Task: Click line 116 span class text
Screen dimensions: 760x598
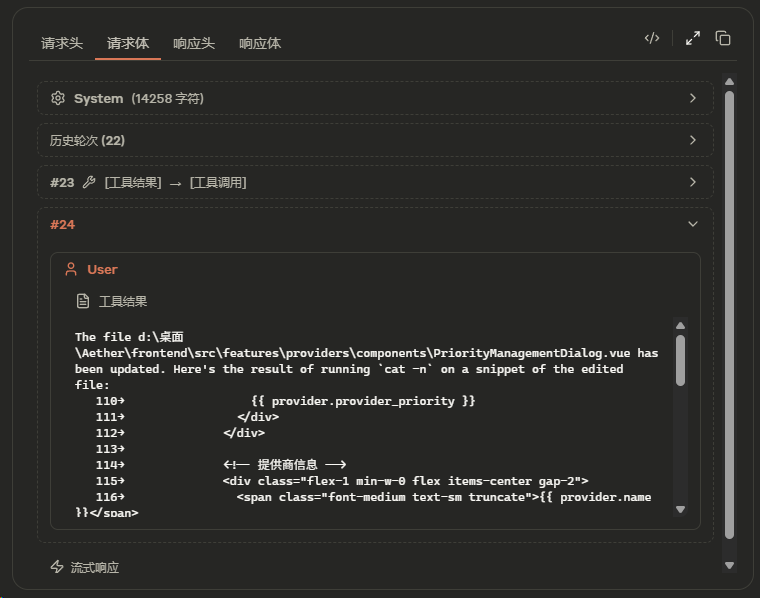Action: pyautogui.click(x=443, y=497)
